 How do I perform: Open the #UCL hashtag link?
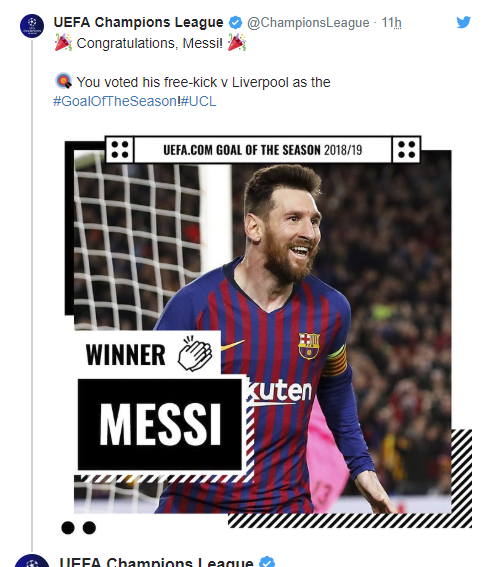(198, 101)
